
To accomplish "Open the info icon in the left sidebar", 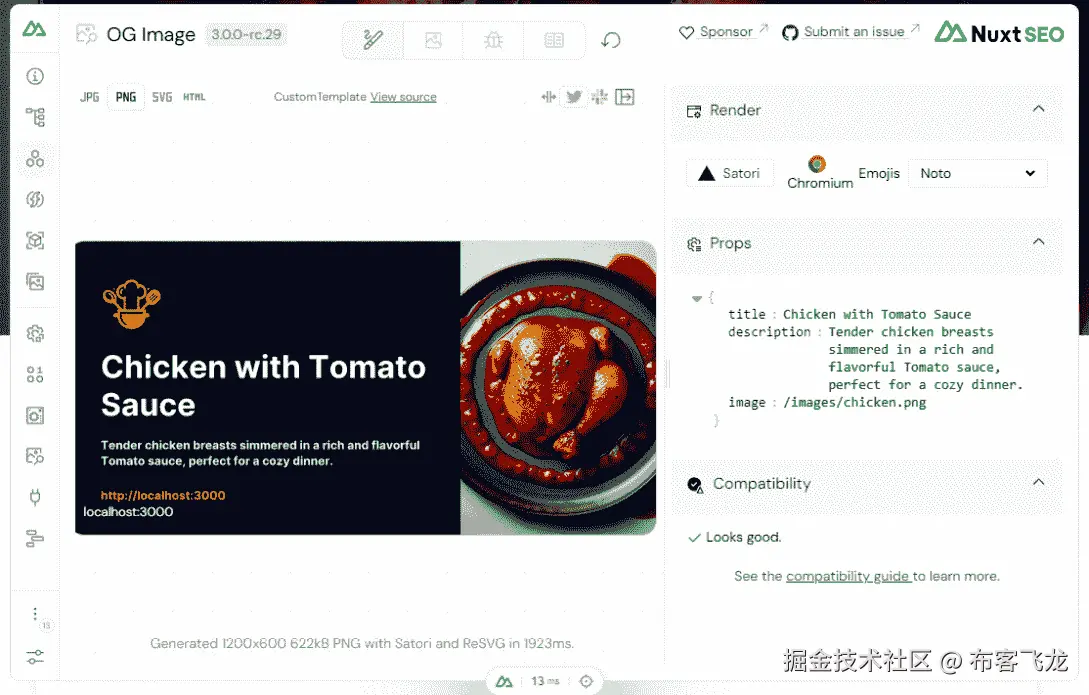I will [x=35, y=75].
